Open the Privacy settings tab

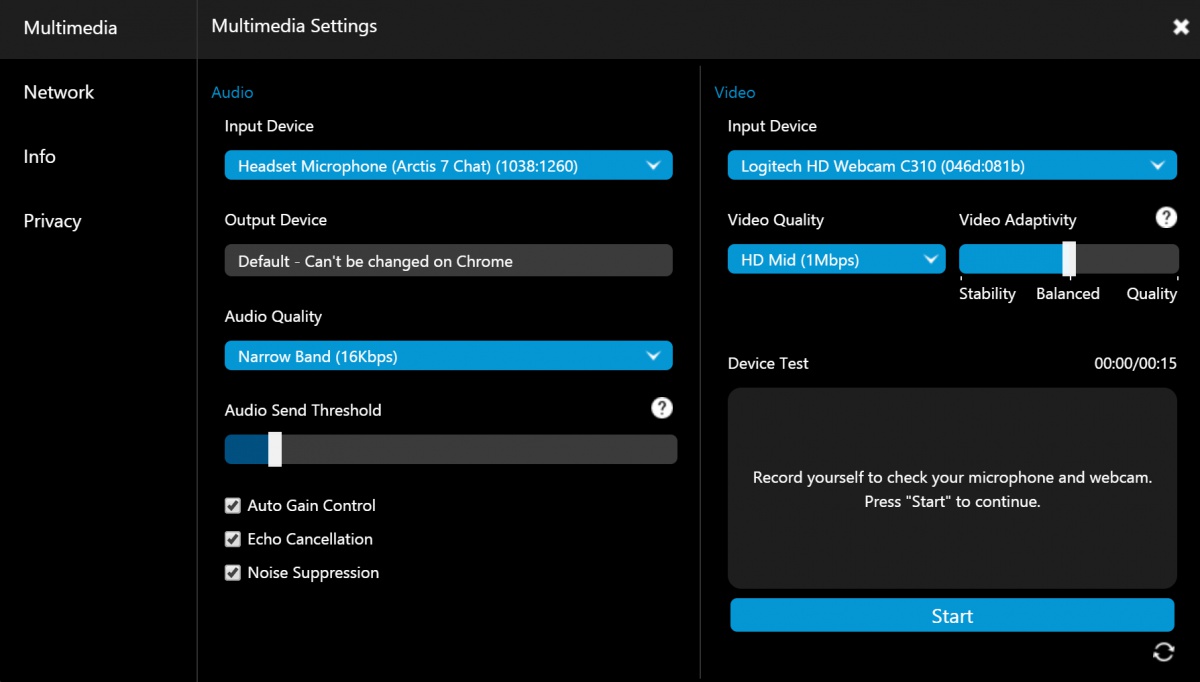point(52,221)
